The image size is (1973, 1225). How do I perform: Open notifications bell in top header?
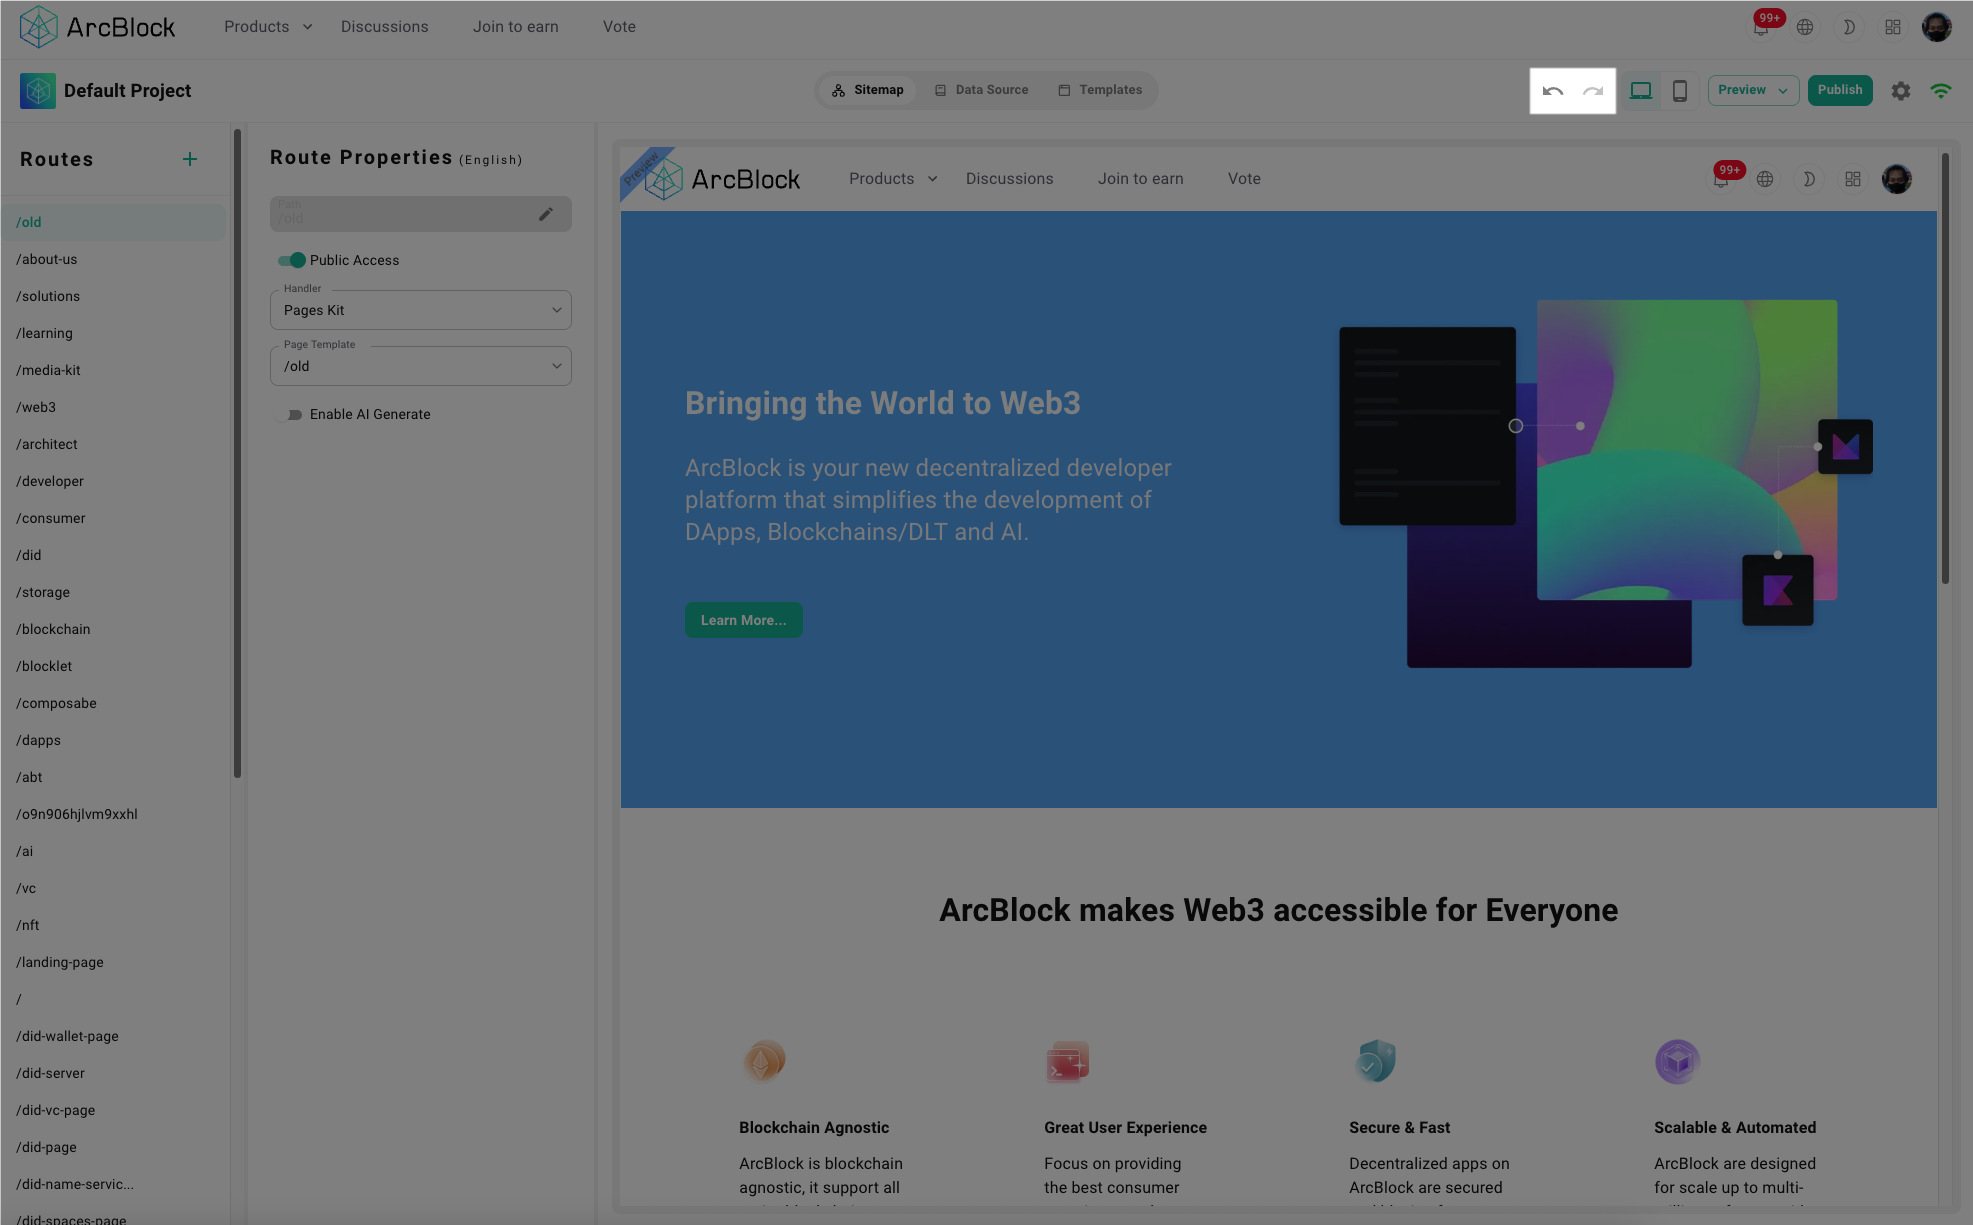coord(1761,28)
